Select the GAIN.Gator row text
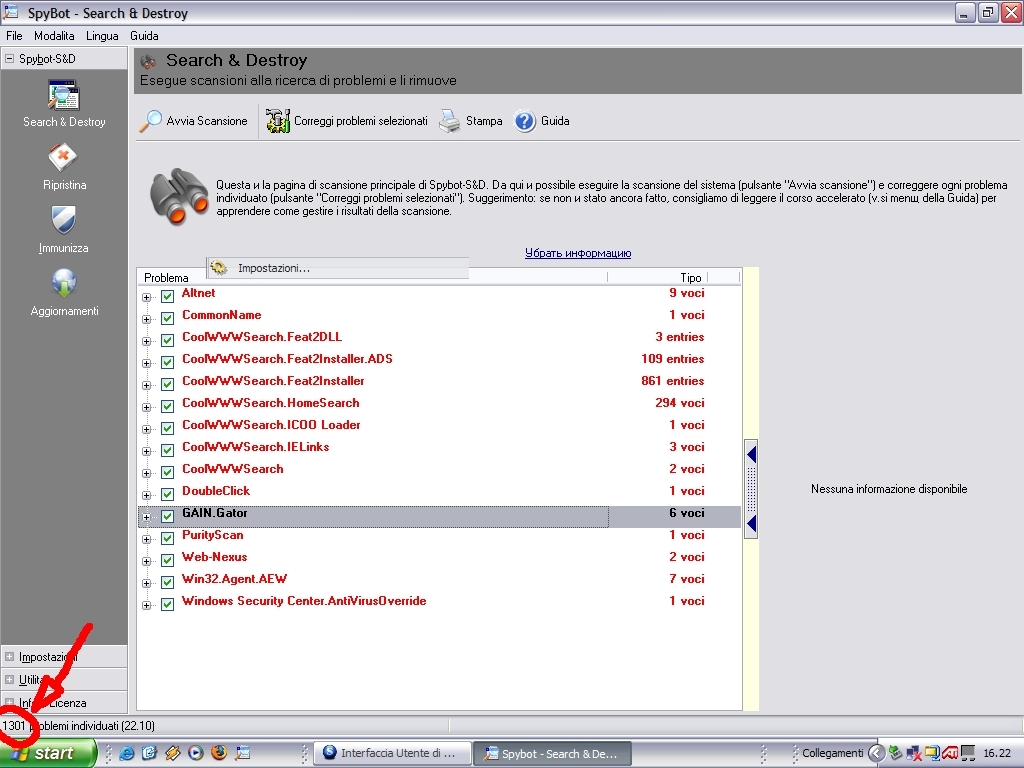 (215, 513)
